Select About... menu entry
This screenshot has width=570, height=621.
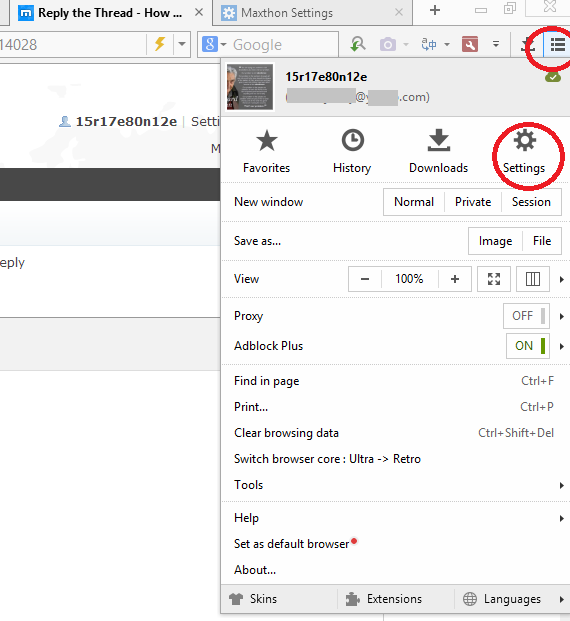(396, 570)
